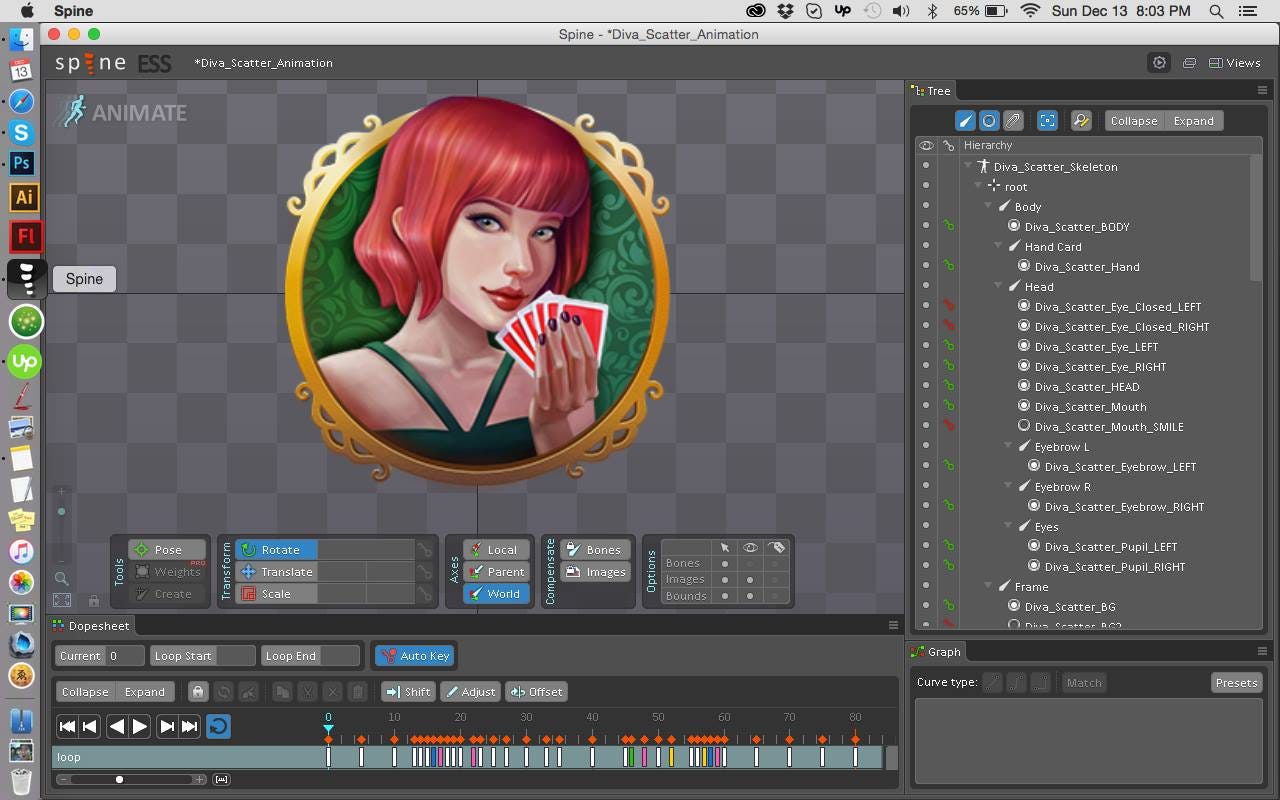Open Photoshop from the Dock
Screen dimensions: 1280x800
[x=21, y=163]
